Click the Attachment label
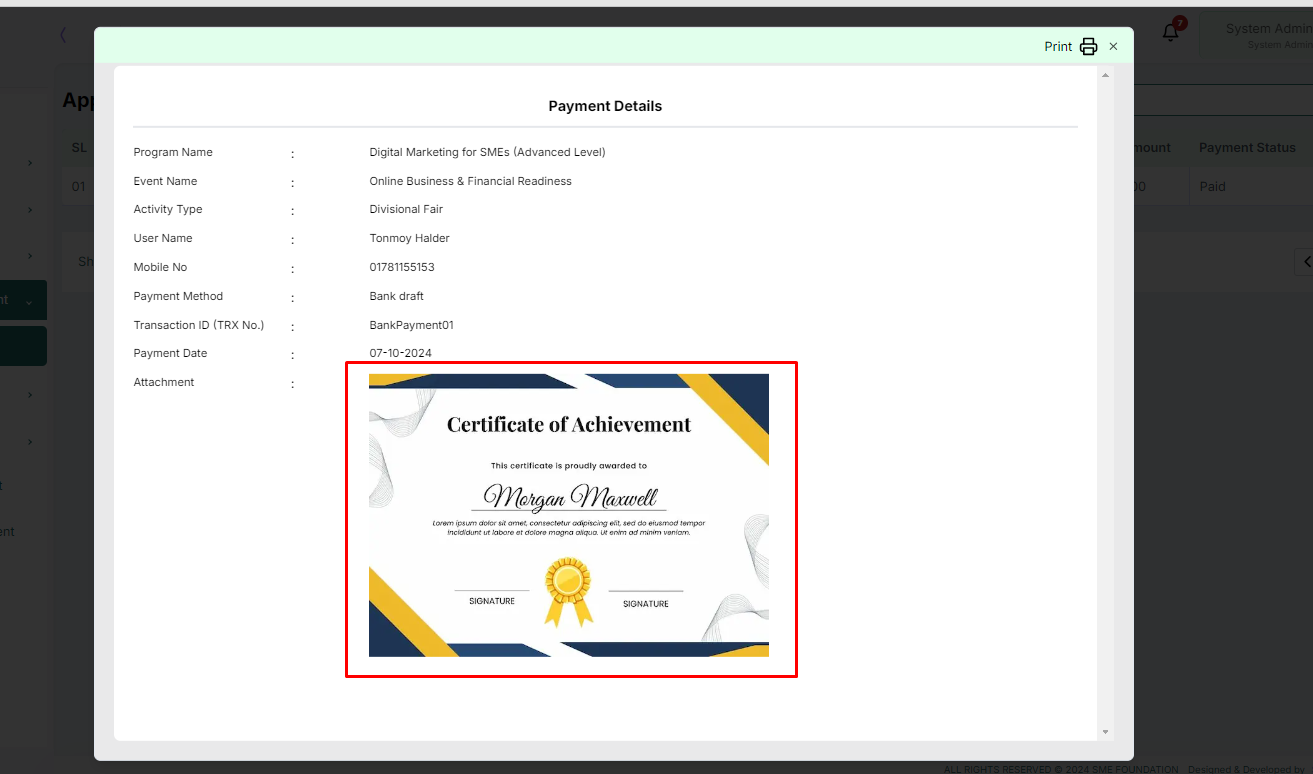This screenshot has height=774, width=1313. [164, 382]
